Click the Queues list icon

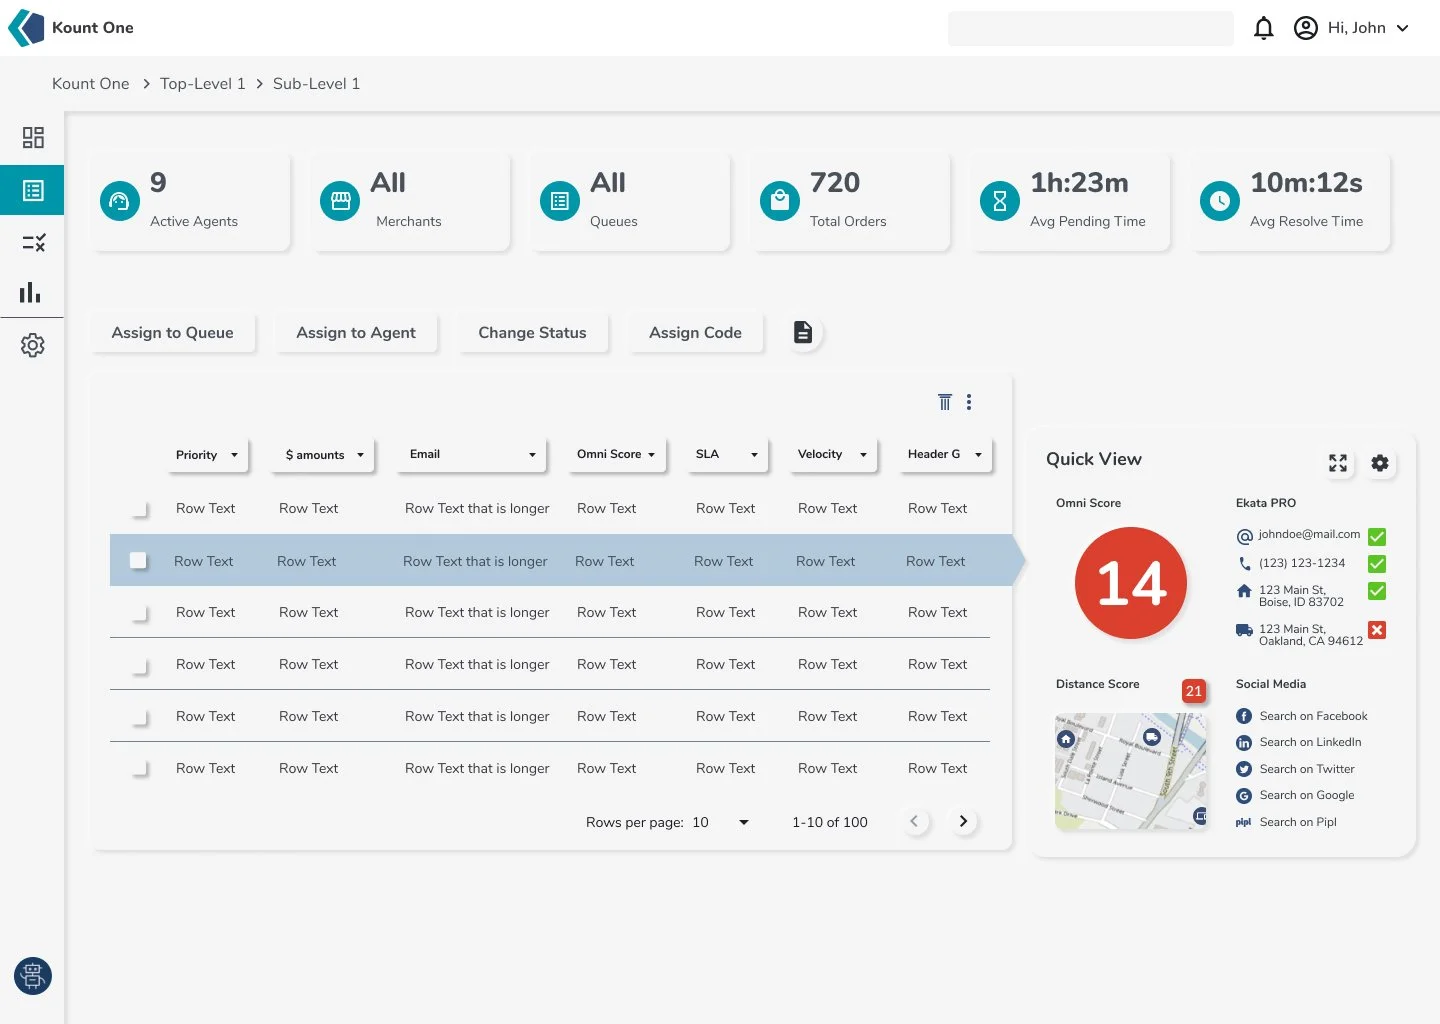pos(560,201)
